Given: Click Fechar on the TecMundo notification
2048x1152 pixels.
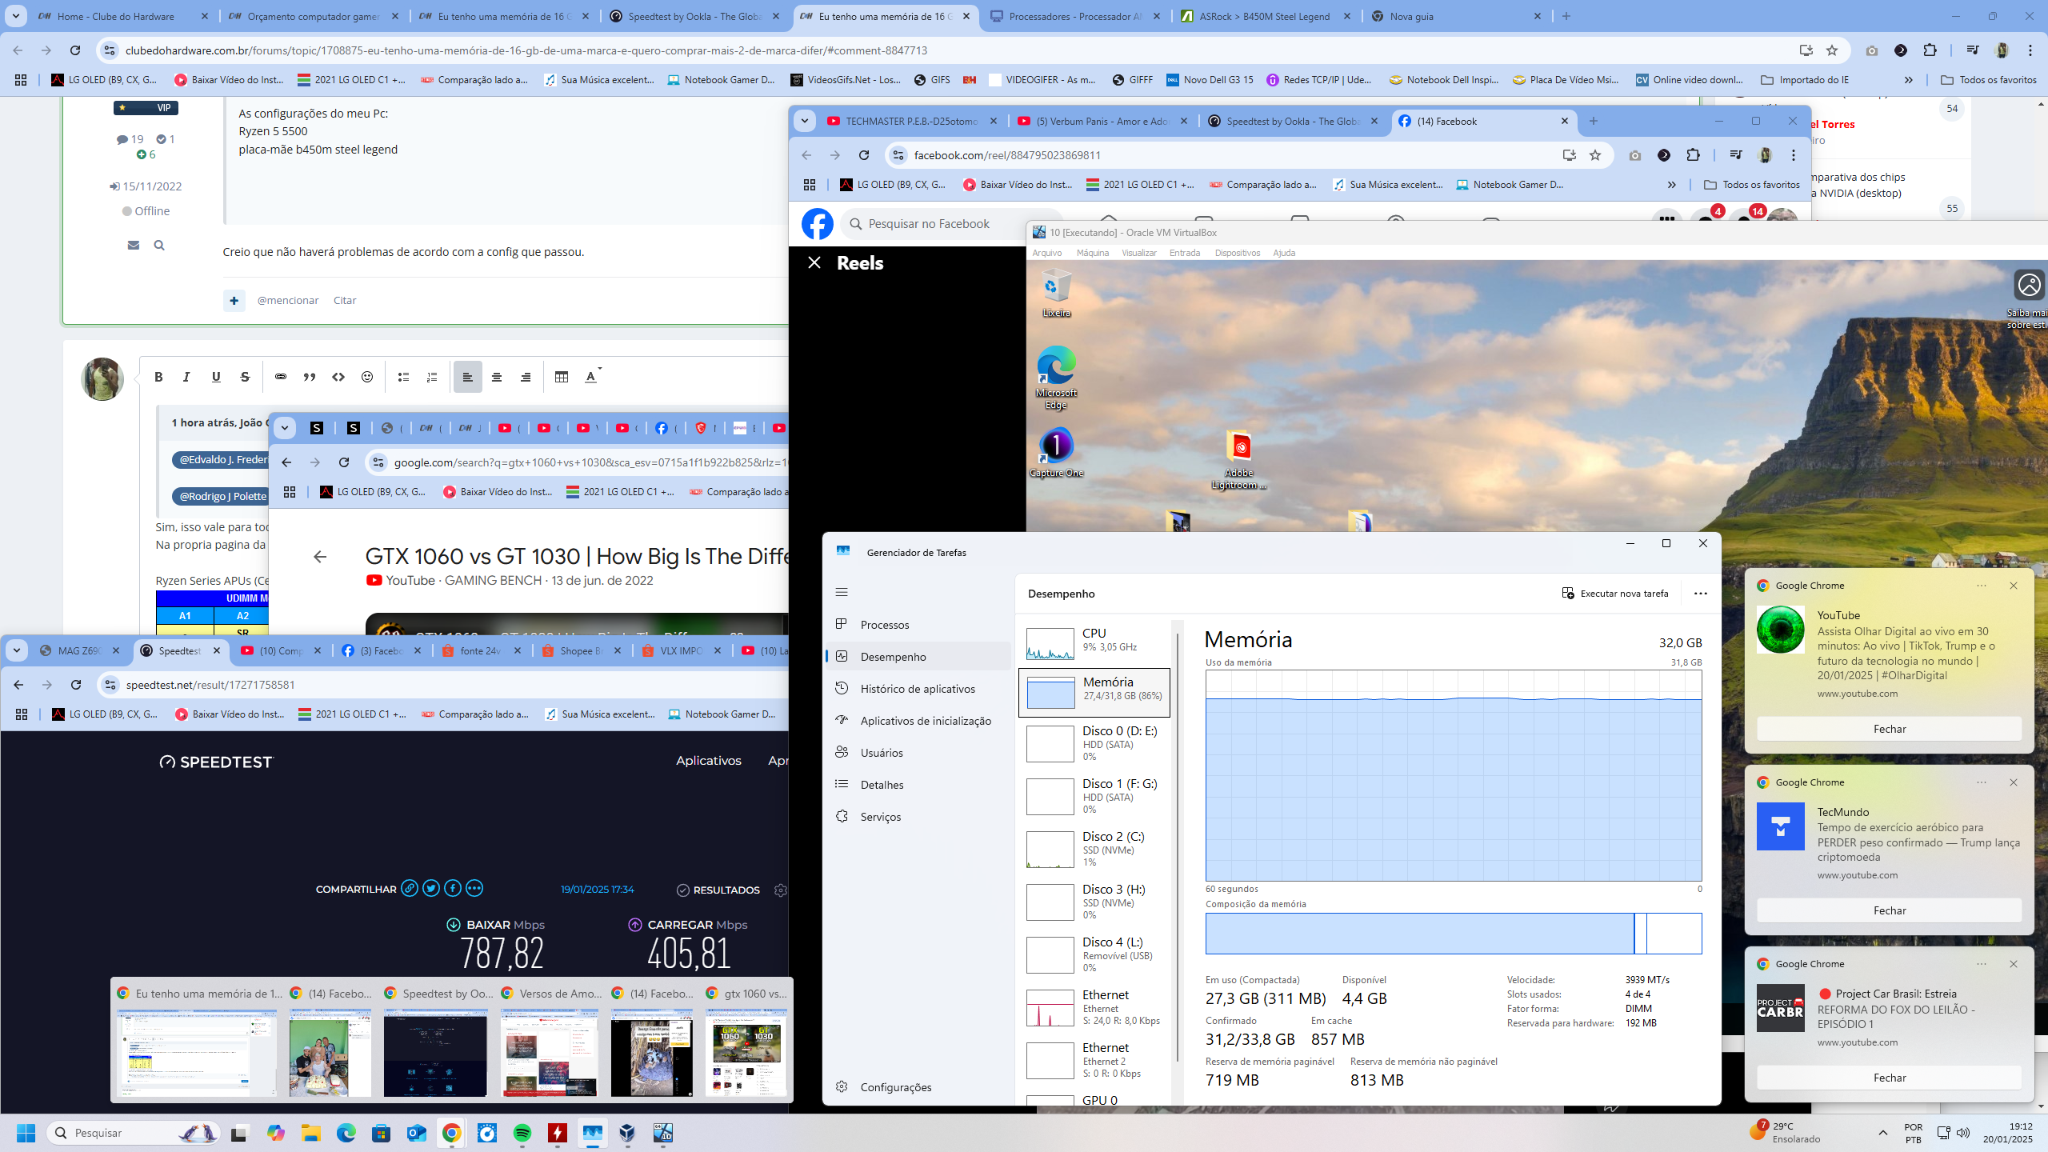Looking at the screenshot, I should tap(1889, 911).
